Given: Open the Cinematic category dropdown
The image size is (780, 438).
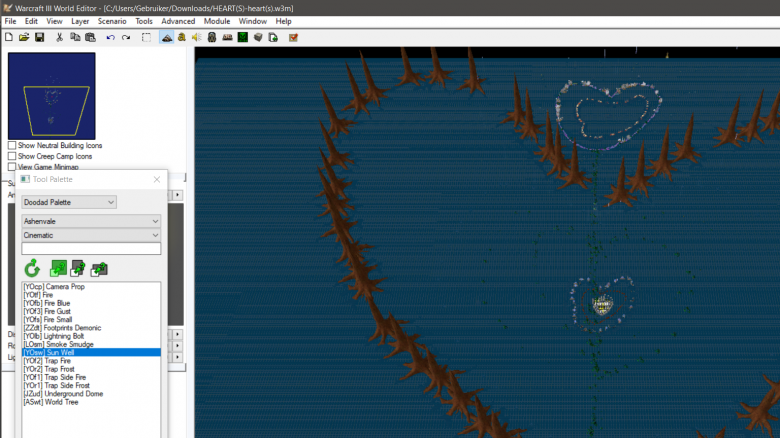Looking at the screenshot, I should (x=91, y=235).
